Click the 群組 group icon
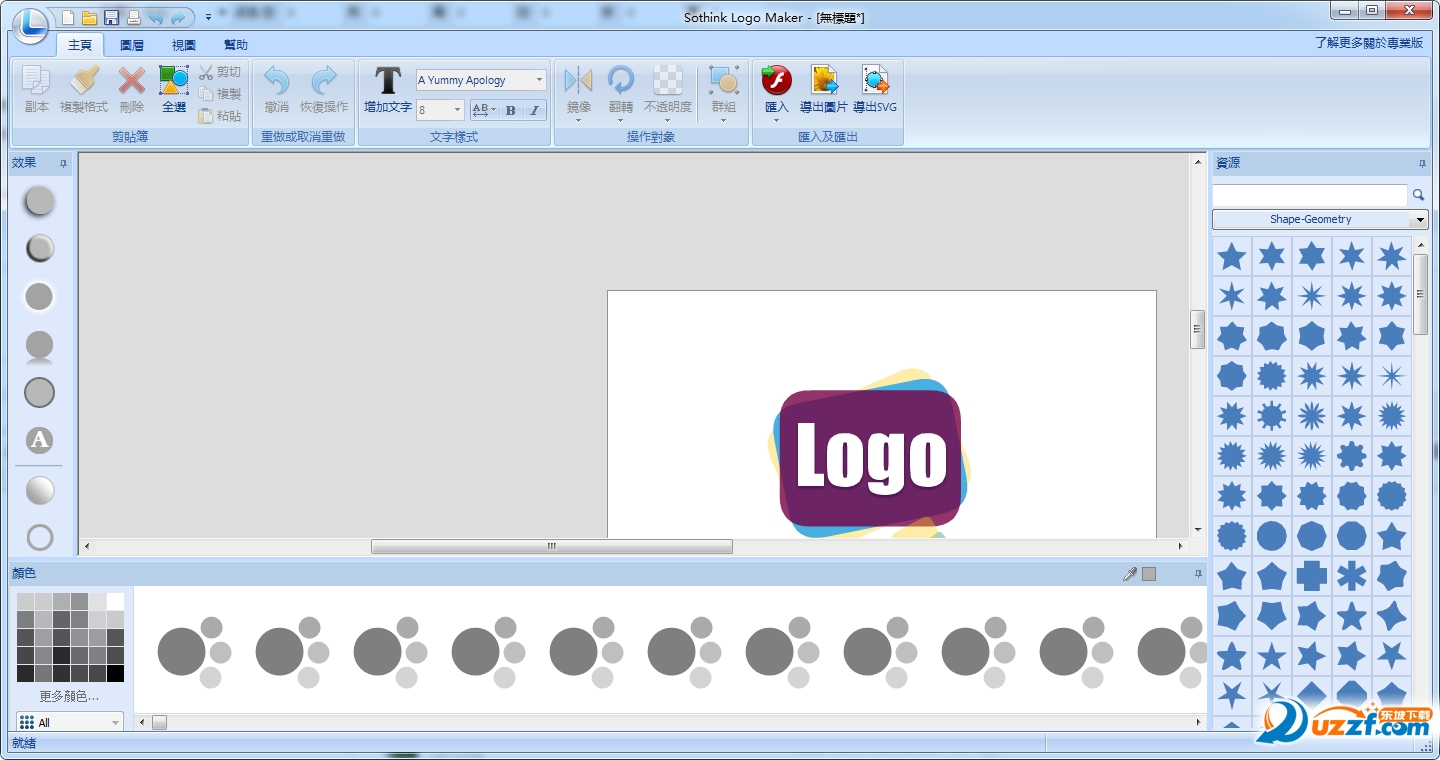This screenshot has height=760, width=1440. click(724, 82)
